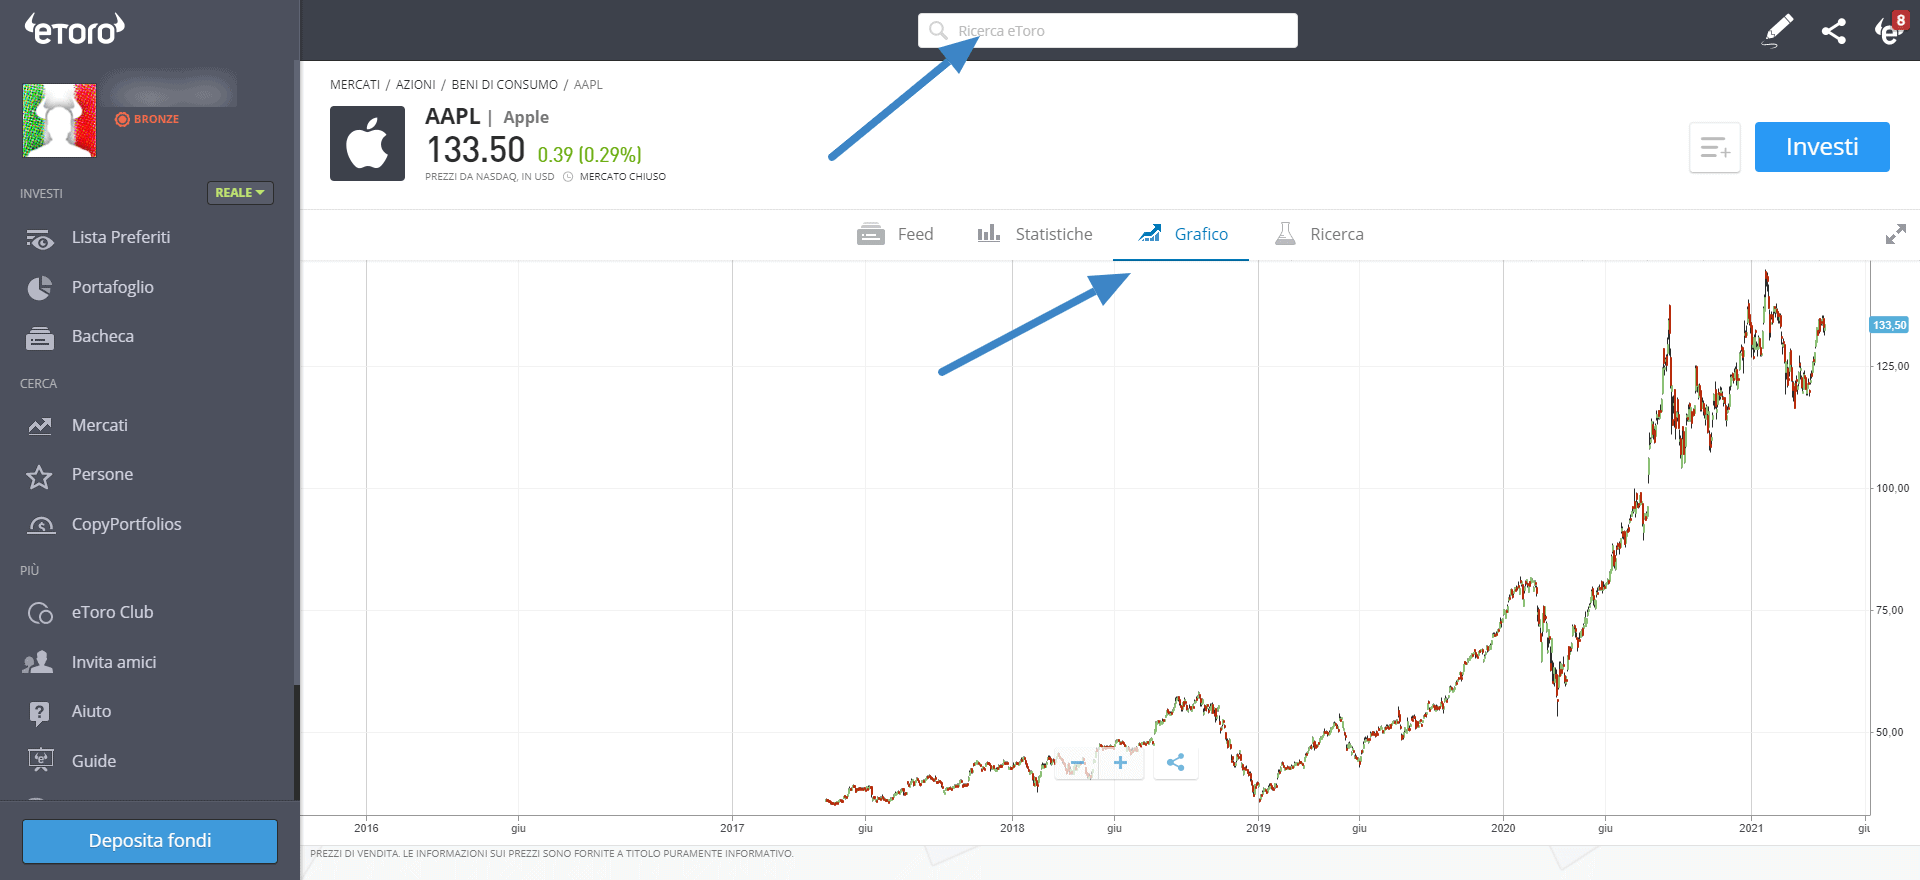Click the share icon in top bar
The height and width of the screenshot is (880, 1920).
click(x=1834, y=31)
